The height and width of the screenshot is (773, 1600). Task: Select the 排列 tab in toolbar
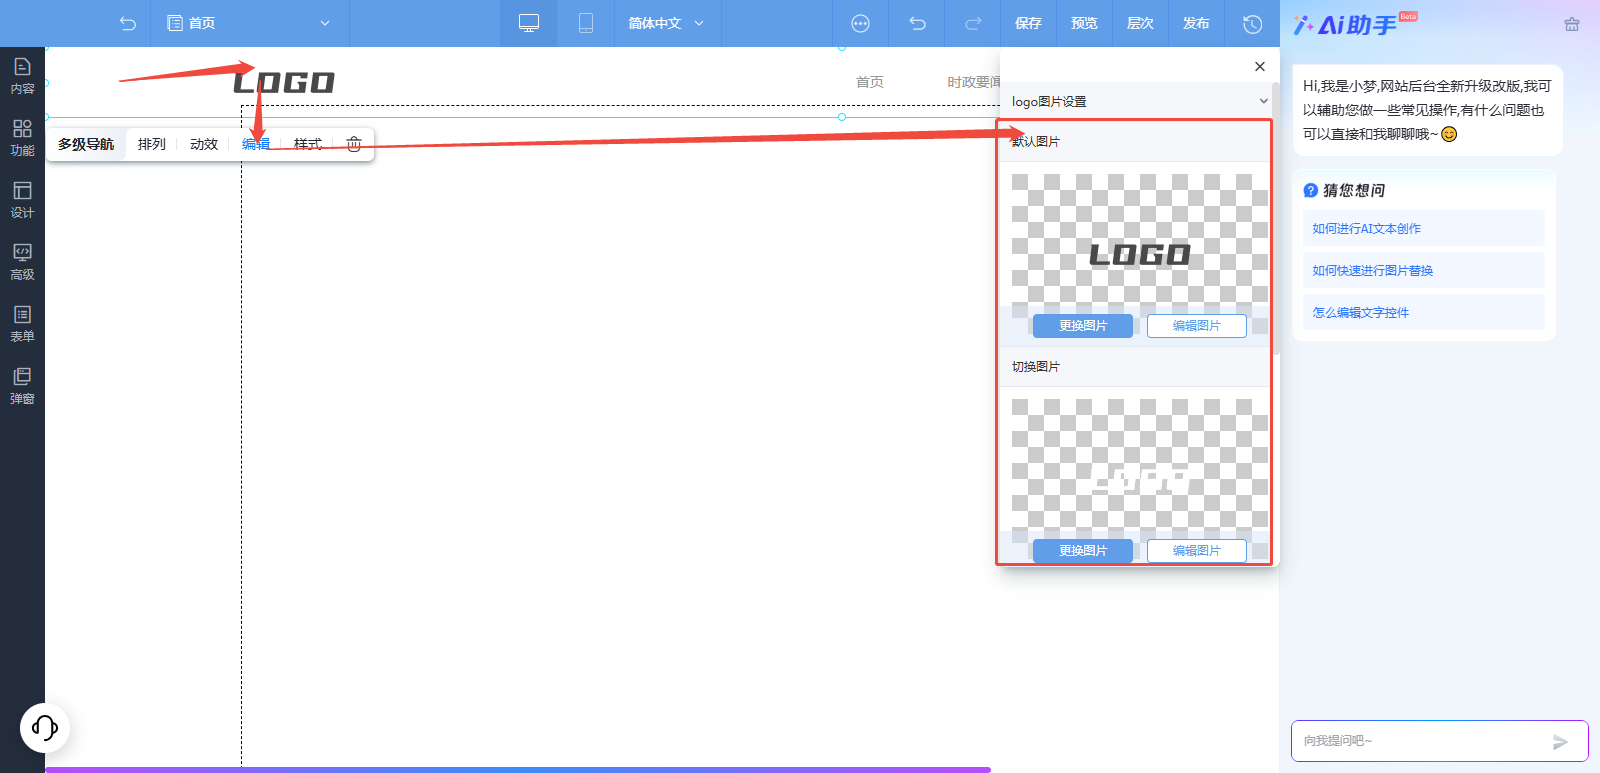tap(152, 144)
